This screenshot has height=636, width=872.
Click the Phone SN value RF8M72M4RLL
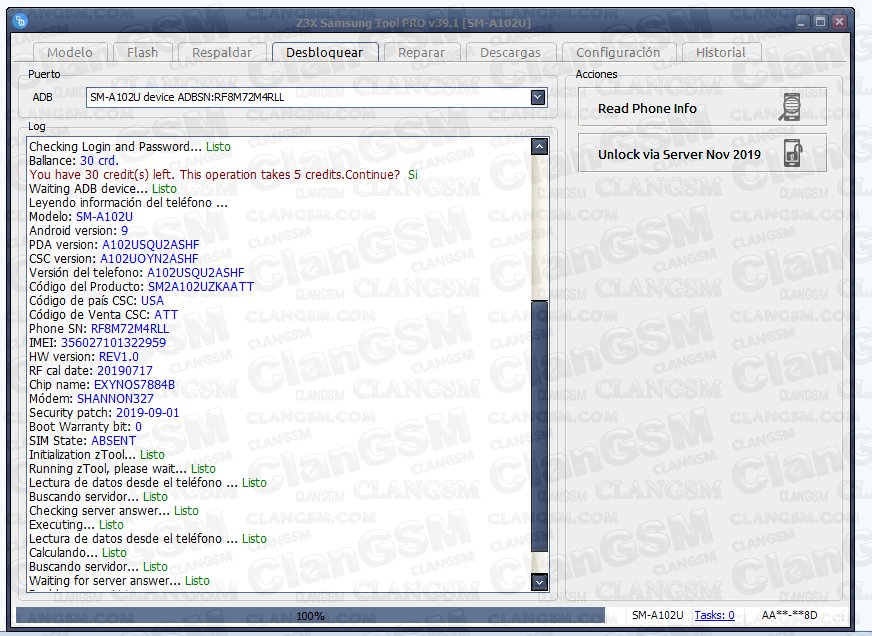tap(130, 329)
